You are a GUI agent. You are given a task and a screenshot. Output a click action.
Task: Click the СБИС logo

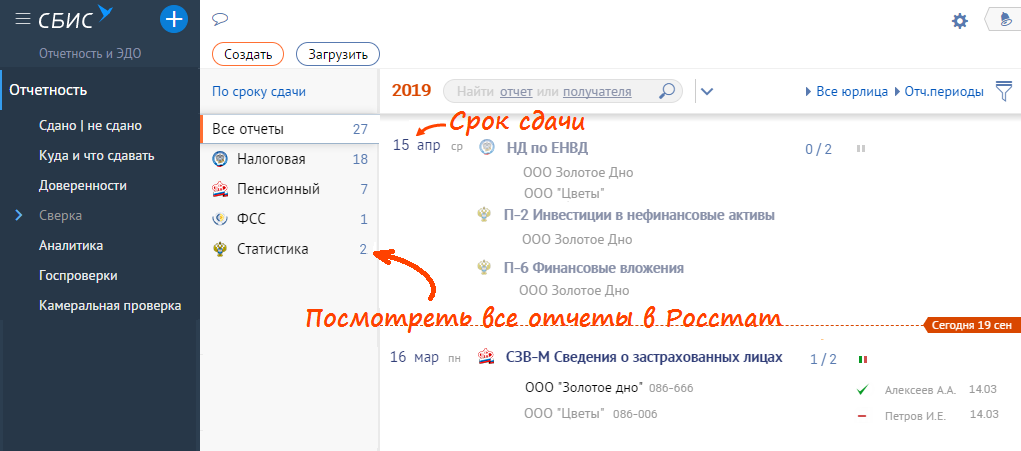[76, 18]
